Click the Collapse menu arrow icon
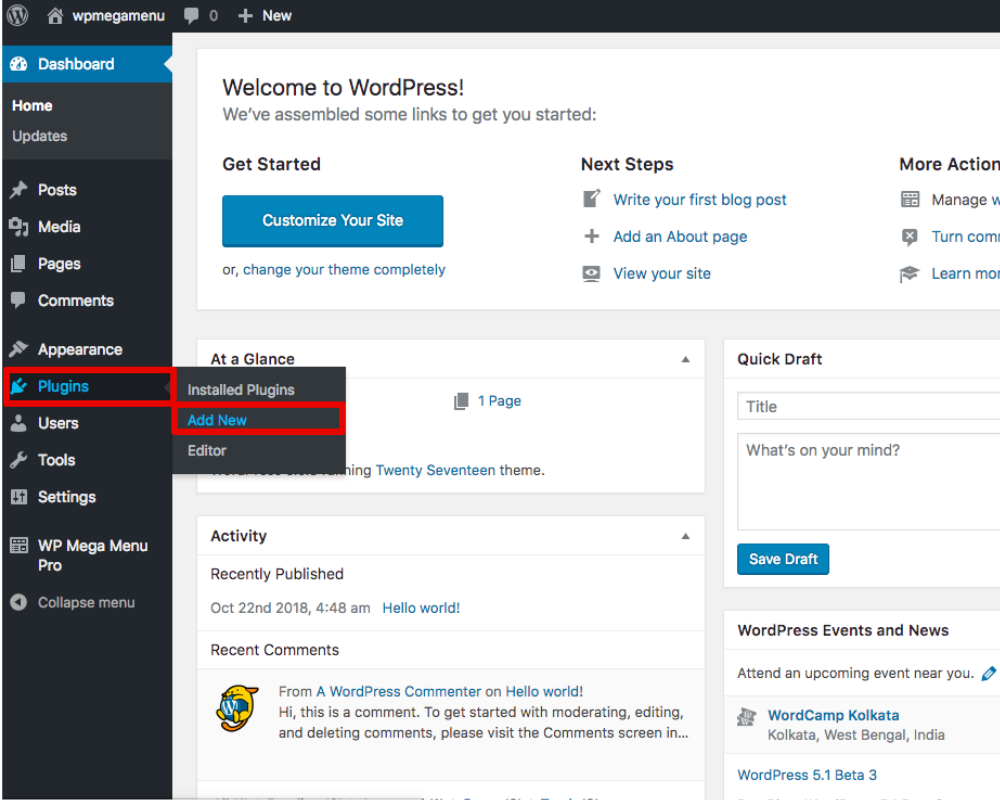This screenshot has width=1000, height=800. (18, 602)
